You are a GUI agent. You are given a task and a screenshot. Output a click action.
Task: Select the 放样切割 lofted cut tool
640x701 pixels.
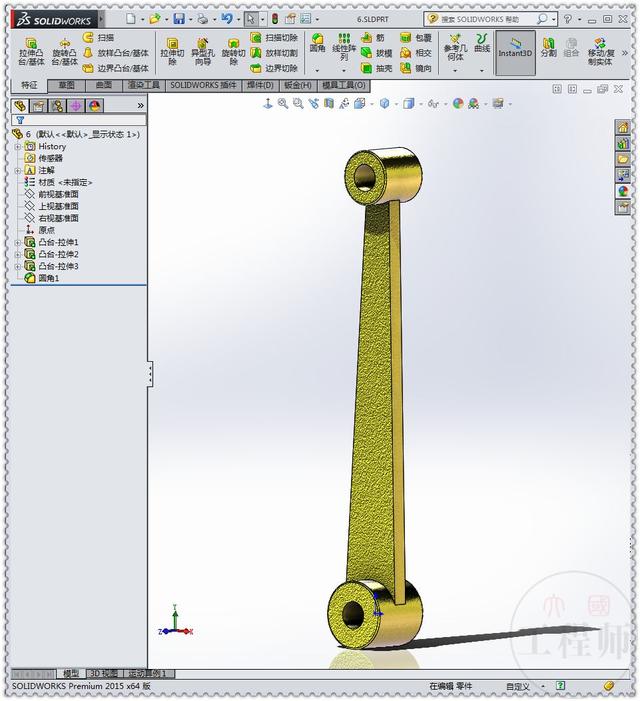point(274,53)
